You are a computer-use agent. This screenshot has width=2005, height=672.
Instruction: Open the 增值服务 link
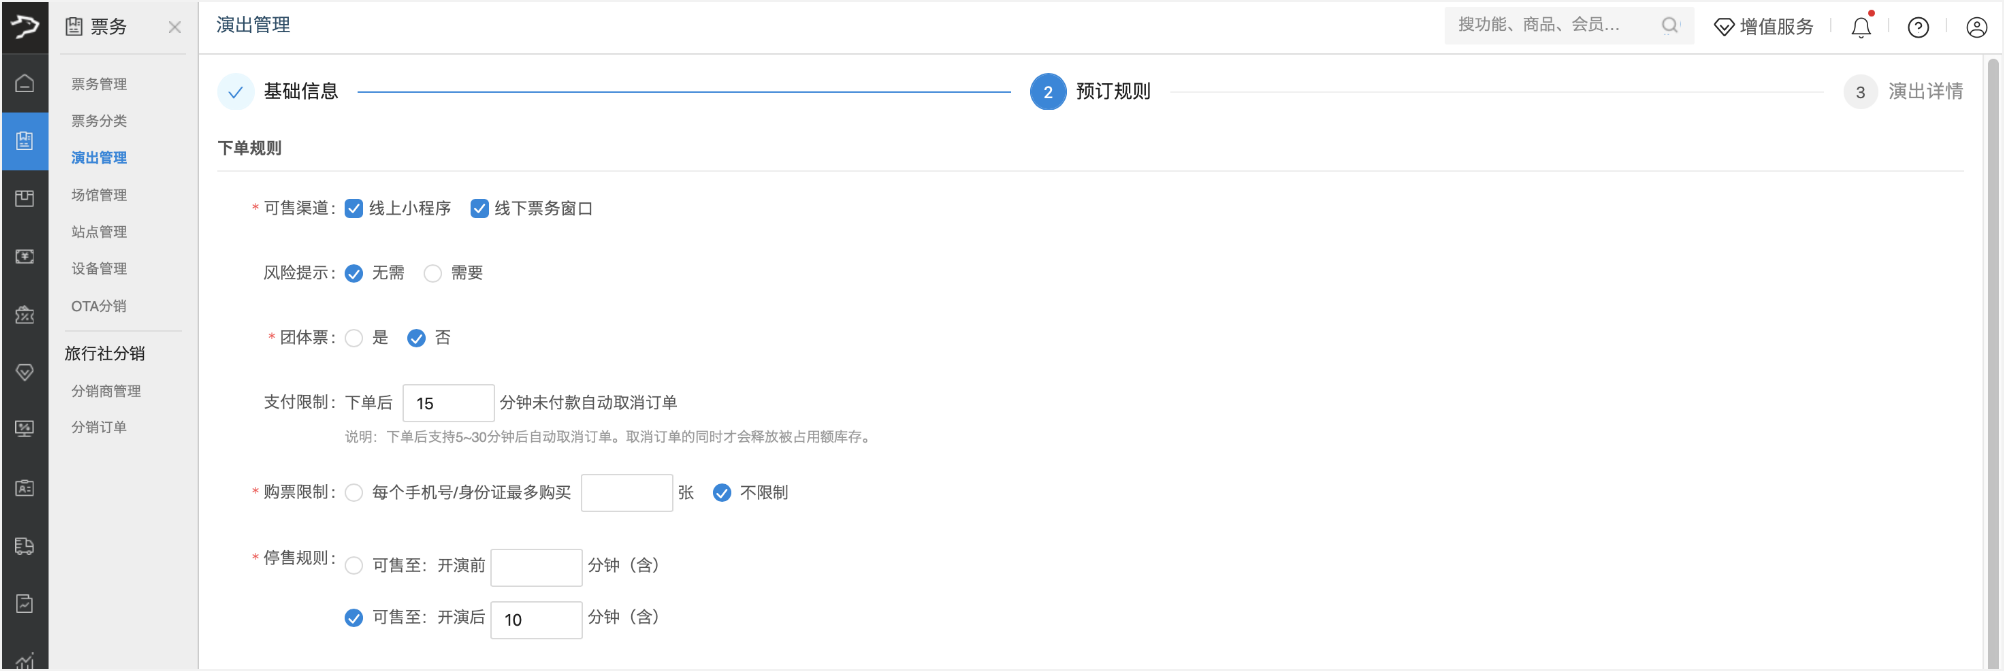click(x=1764, y=27)
